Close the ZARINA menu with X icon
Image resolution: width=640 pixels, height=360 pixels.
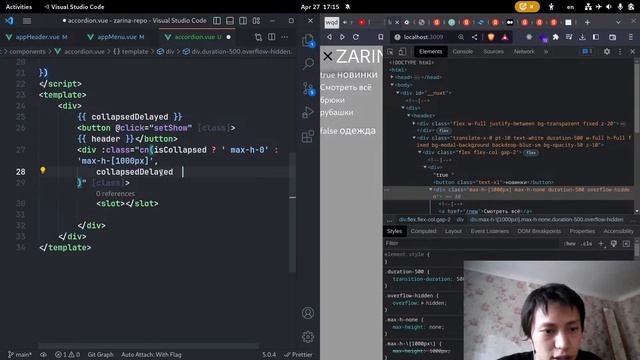327,56
